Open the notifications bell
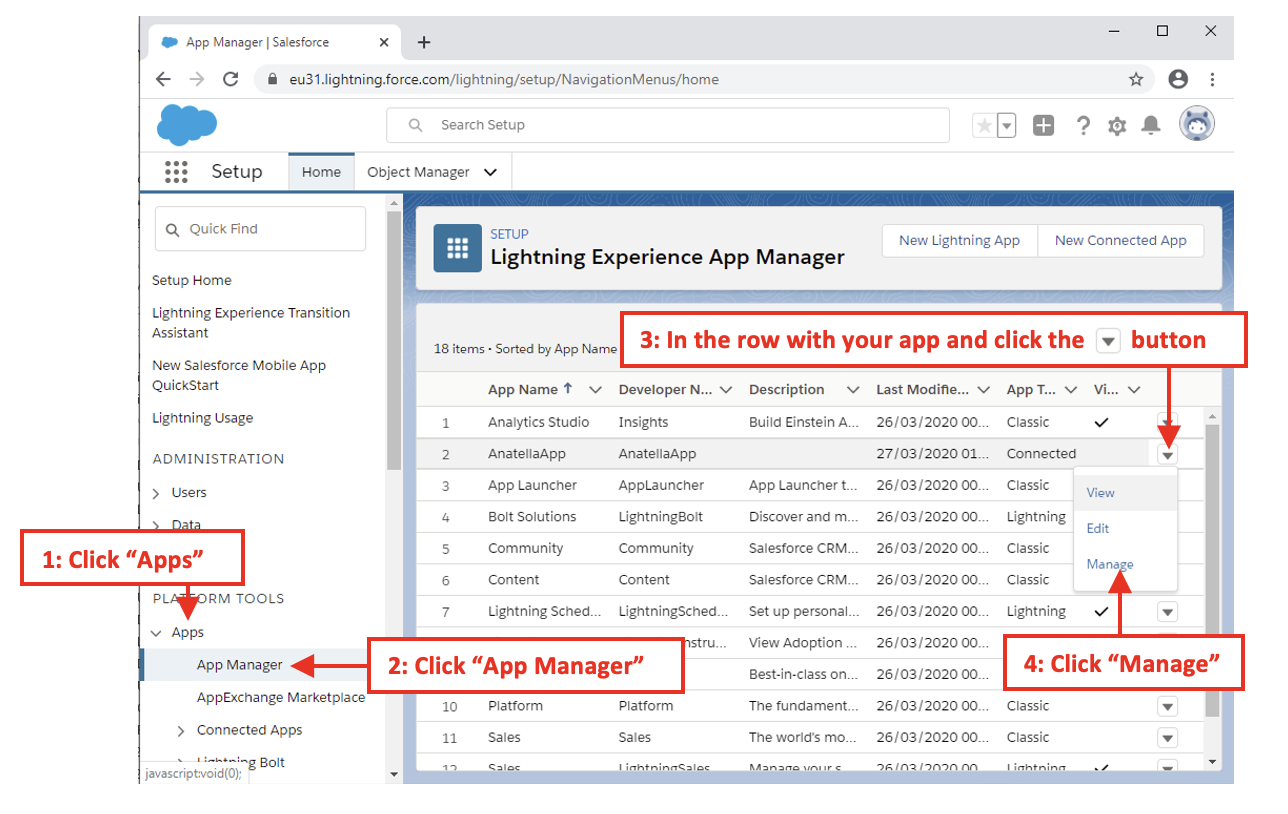 click(x=1151, y=125)
